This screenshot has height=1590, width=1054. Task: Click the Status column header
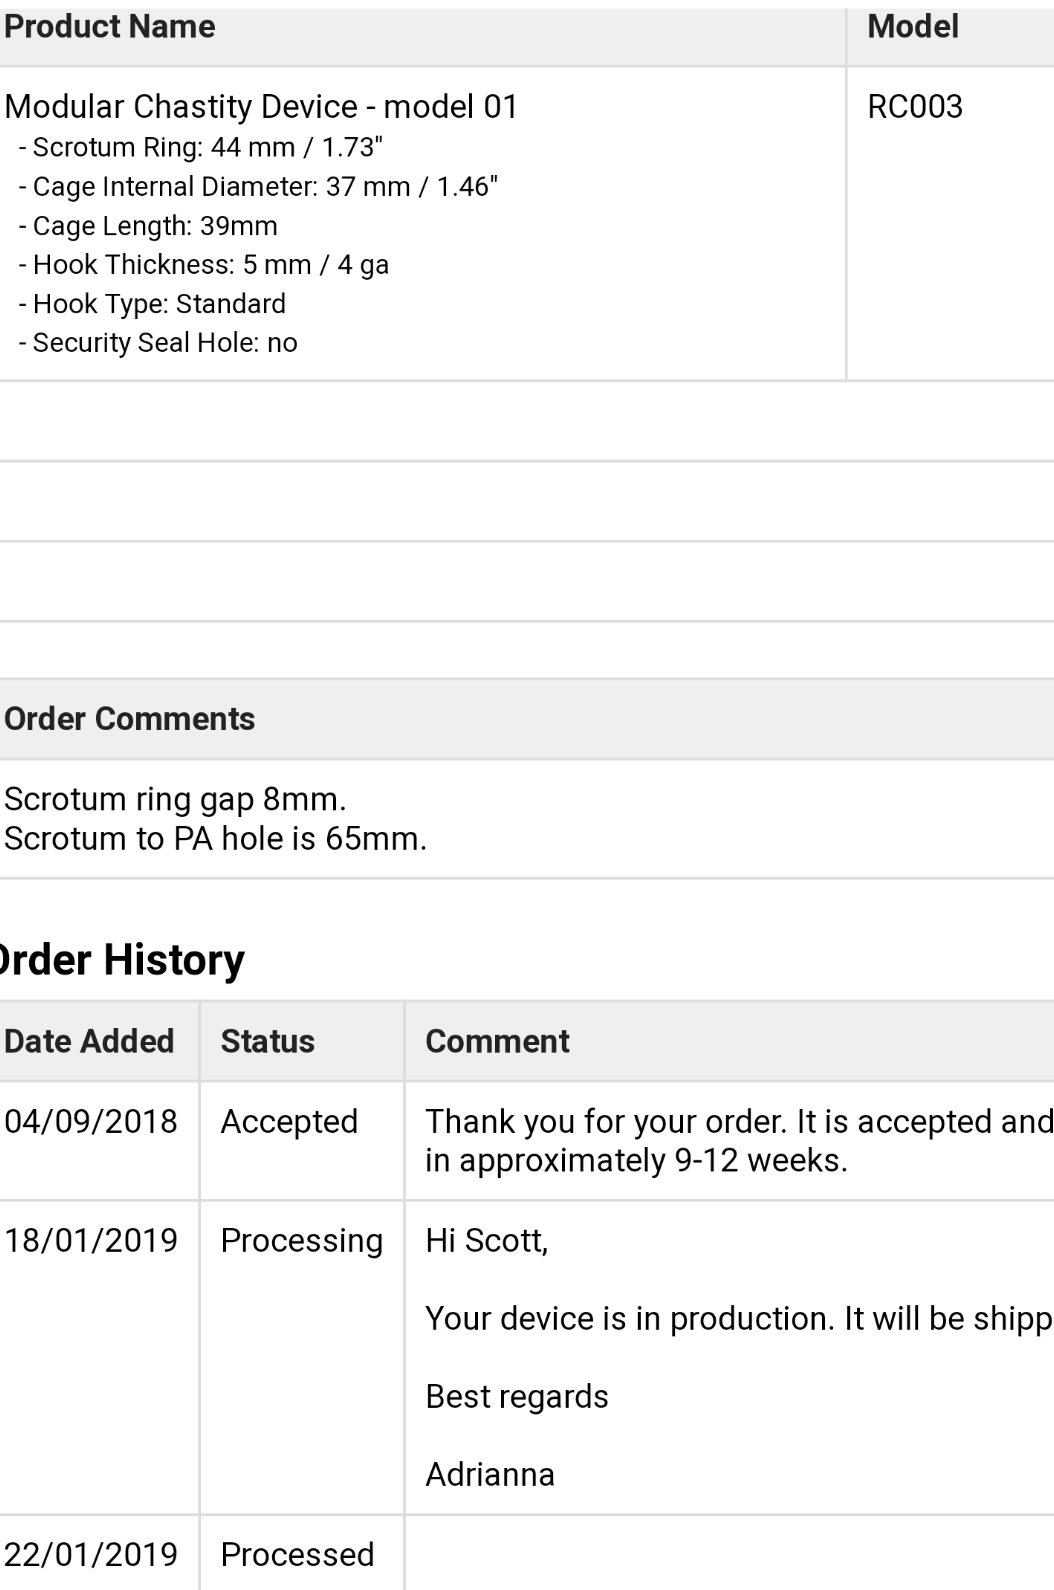coord(267,1041)
